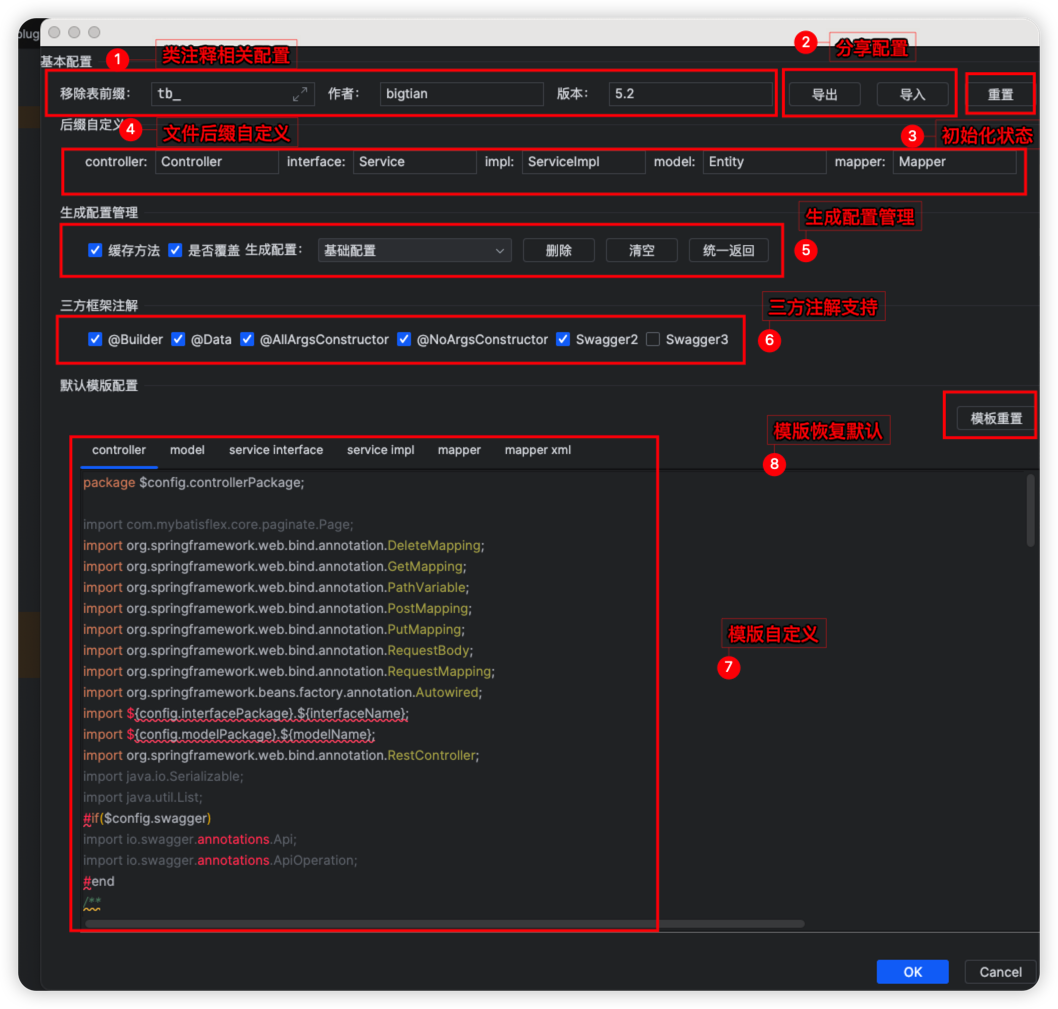
Task: Open the service impl tab
Action: pos(381,450)
